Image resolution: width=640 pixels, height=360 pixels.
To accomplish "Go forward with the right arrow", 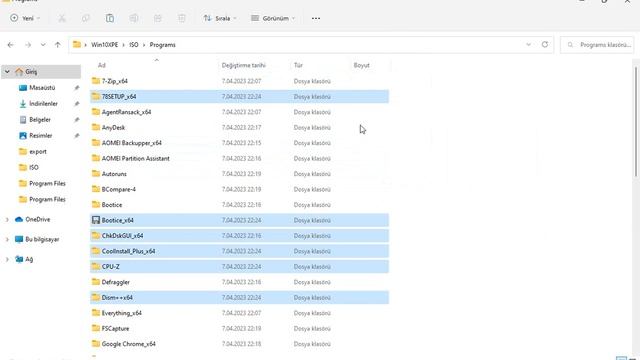I will pos(28,45).
